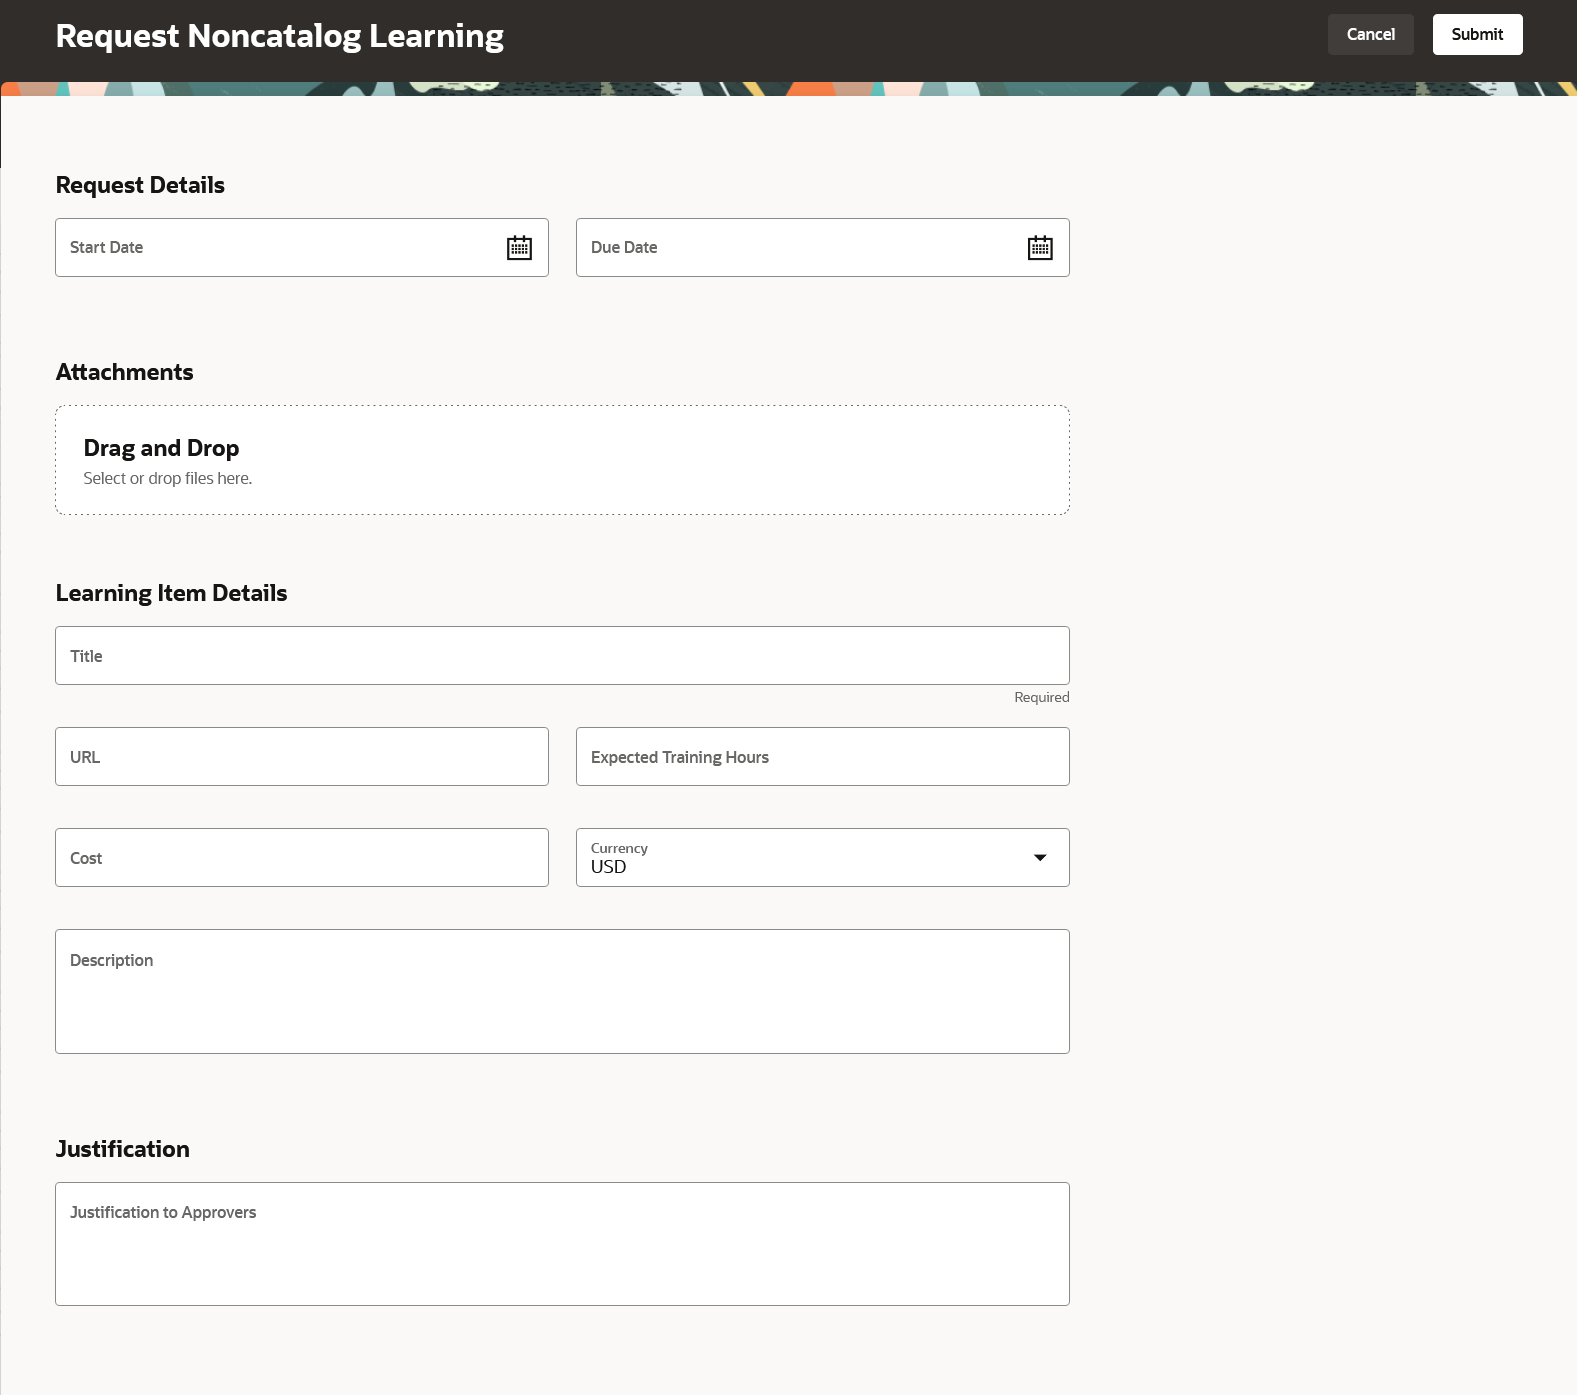Click the Request Noncatalog Learning page title
Image resolution: width=1577 pixels, height=1395 pixels.
pyautogui.click(x=280, y=36)
